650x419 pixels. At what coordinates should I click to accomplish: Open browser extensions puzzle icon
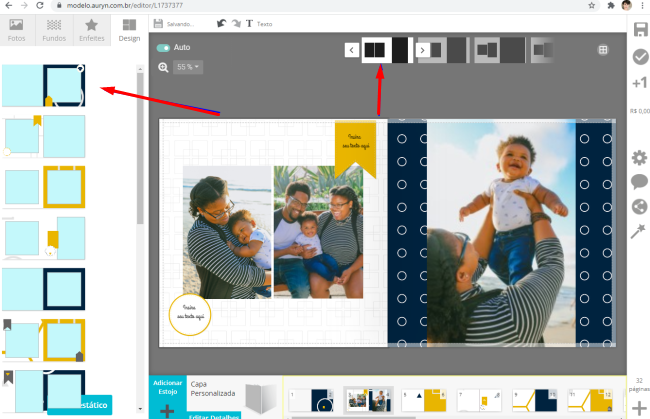[x=611, y=5]
